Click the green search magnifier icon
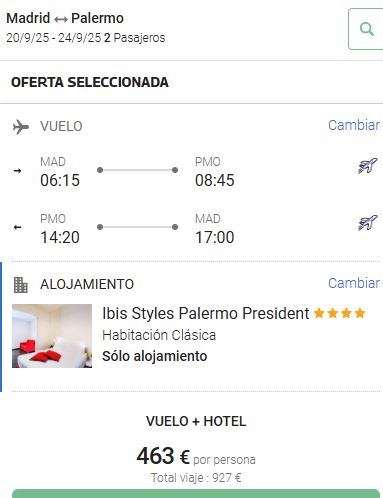Screen dimensions: 383x498 coord(367,29)
